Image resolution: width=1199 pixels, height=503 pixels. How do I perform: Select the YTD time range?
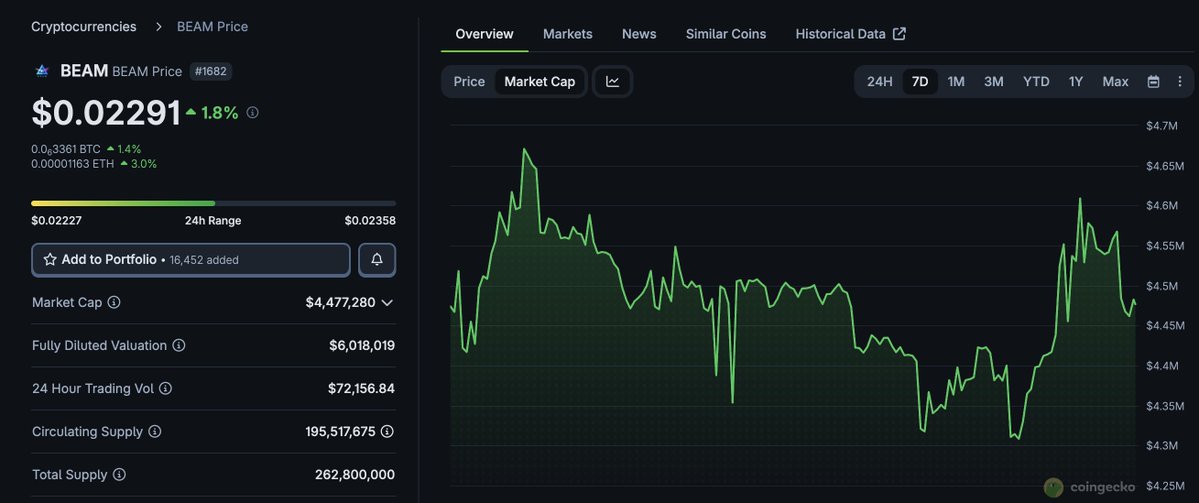coord(1036,82)
